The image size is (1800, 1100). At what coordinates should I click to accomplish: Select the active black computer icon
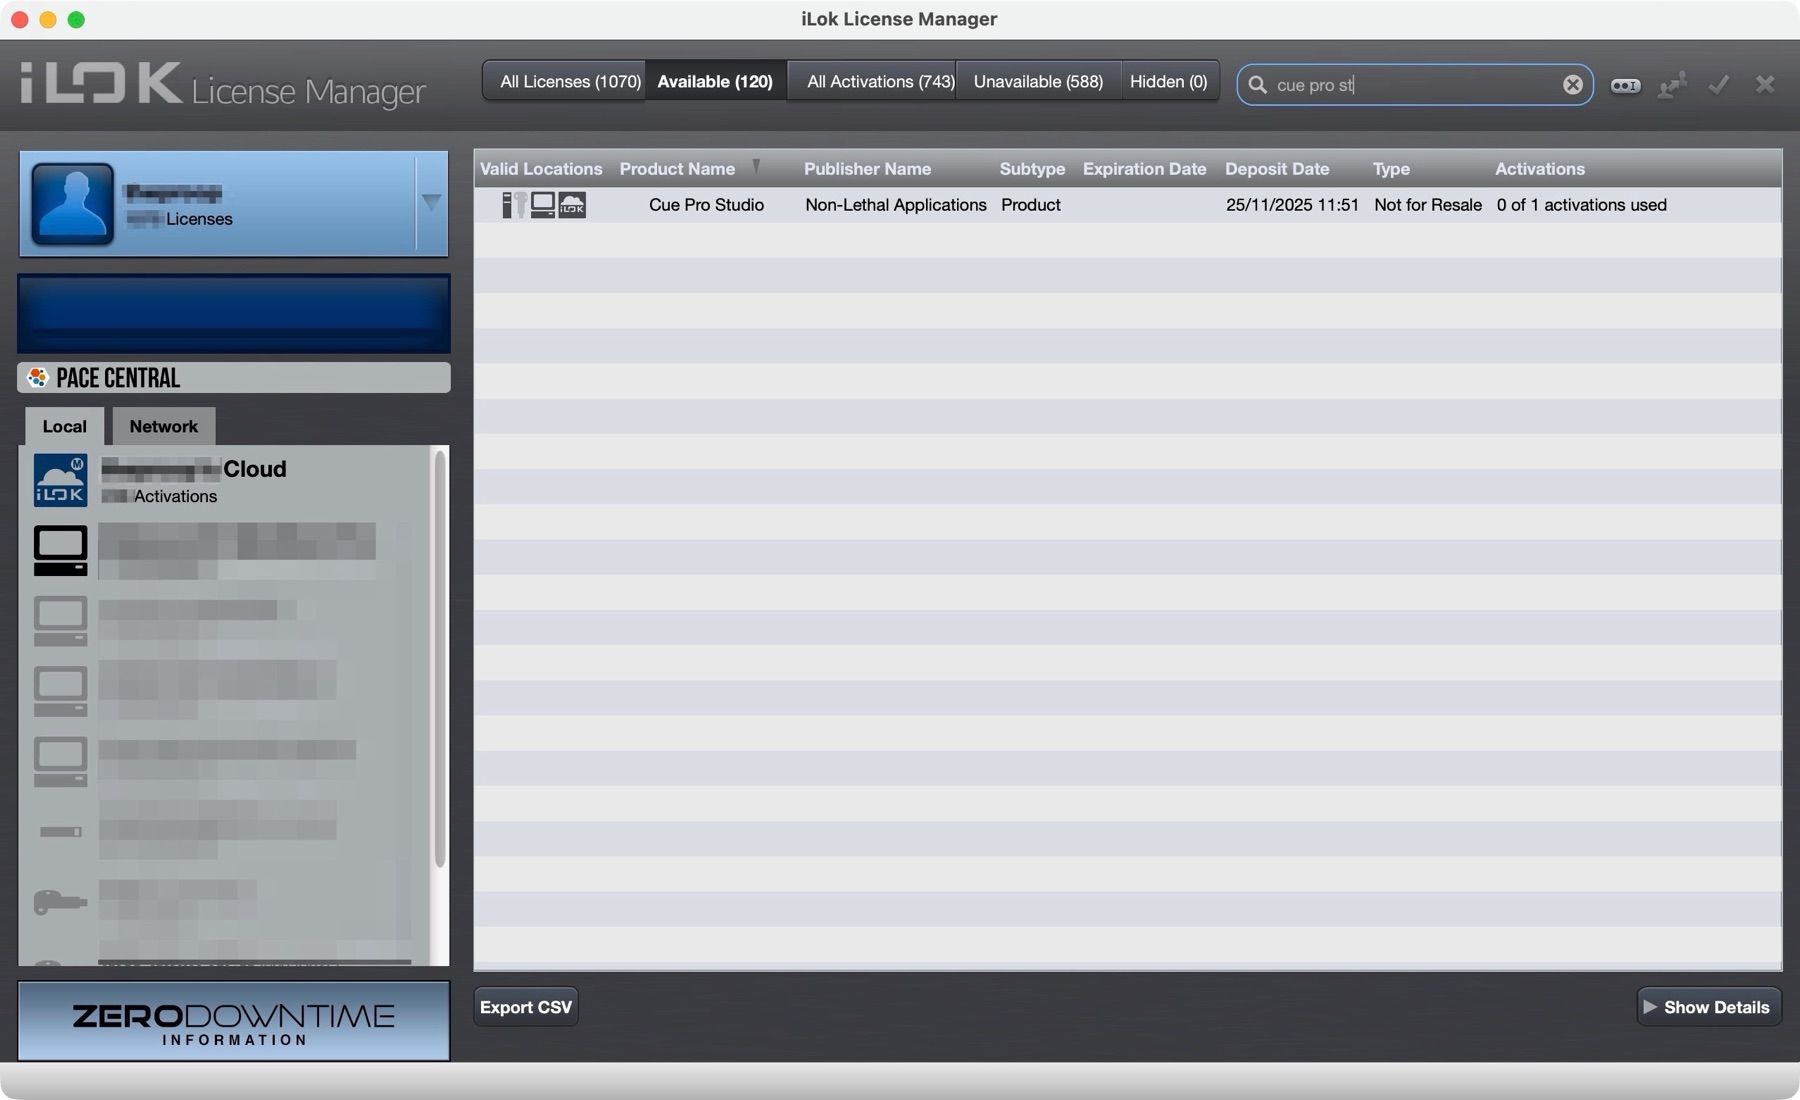(x=60, y=550)
